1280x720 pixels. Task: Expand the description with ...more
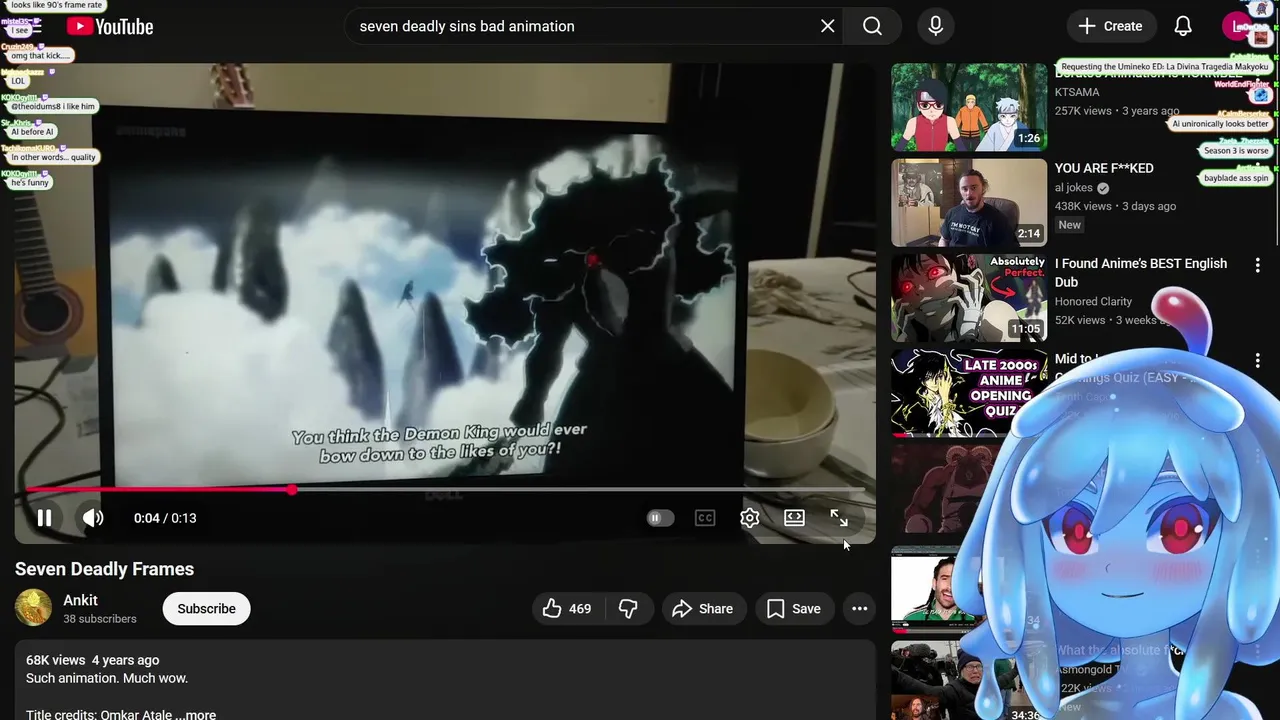pyautogui.click(x=195, y=715)
